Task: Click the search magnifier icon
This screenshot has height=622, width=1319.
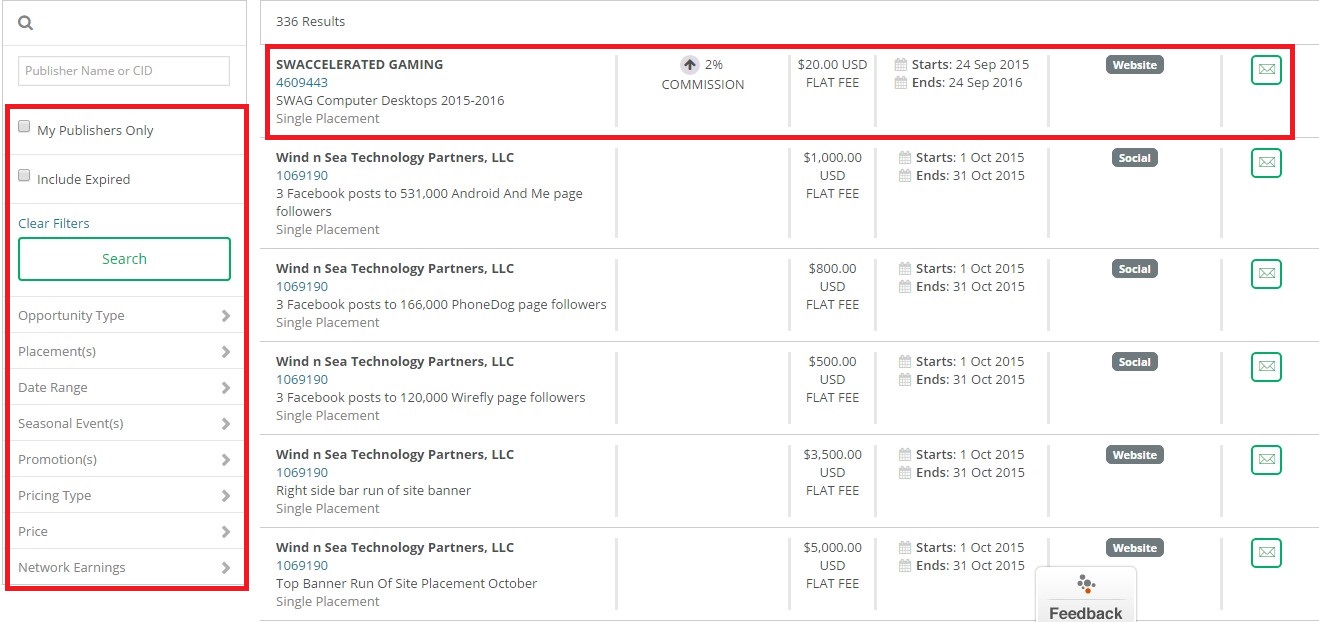Action: (26, 22)
